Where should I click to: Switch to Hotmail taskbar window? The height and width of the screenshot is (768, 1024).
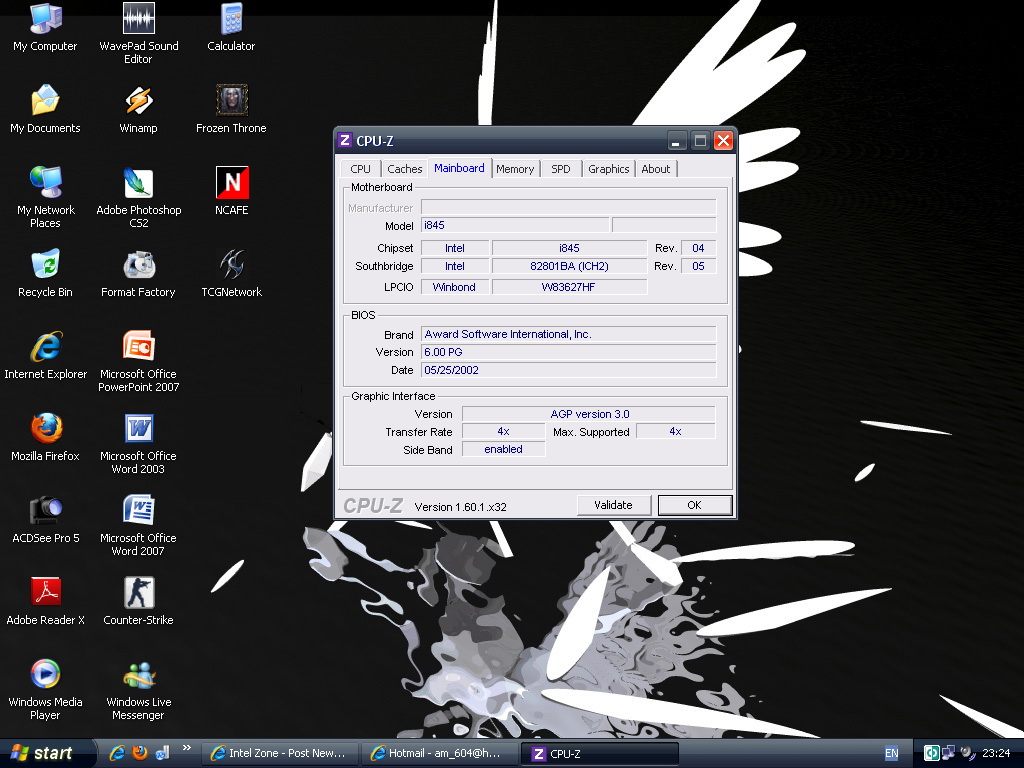point(439,754)
